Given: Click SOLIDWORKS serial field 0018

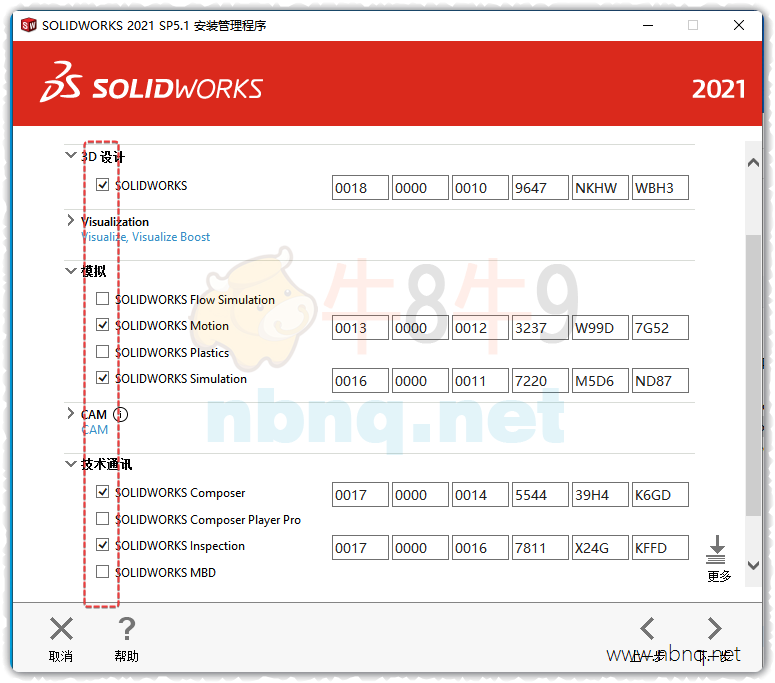Looking at the screenshot, I should [360, 188].
